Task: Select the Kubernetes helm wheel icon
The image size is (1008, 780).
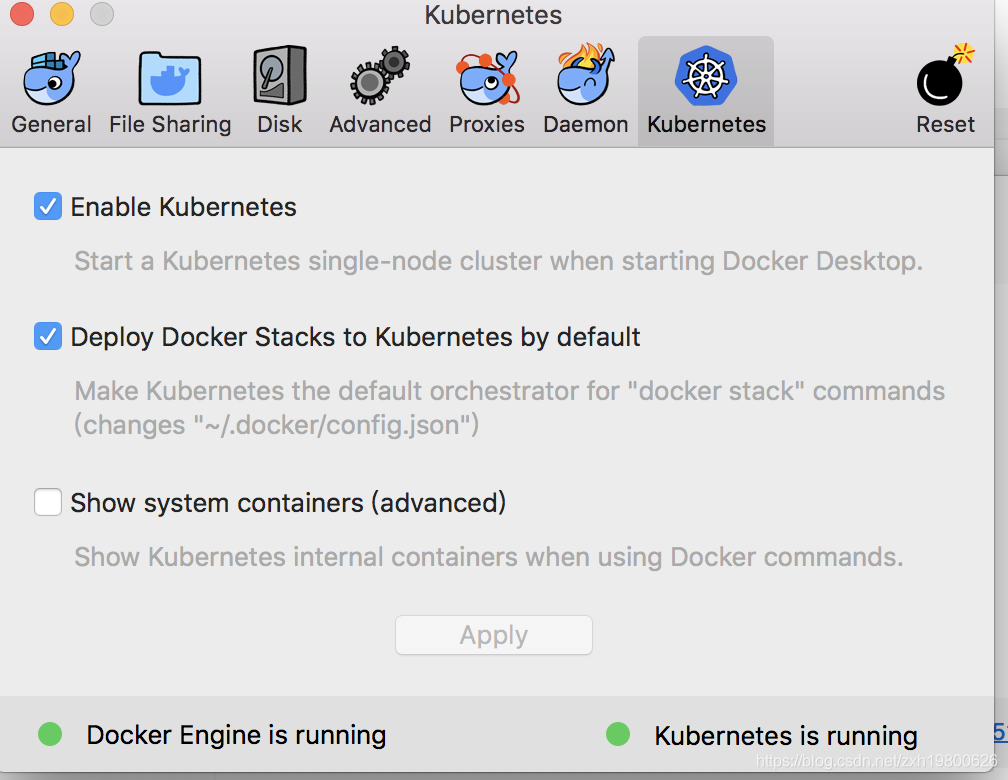Action: pos(706,77)
